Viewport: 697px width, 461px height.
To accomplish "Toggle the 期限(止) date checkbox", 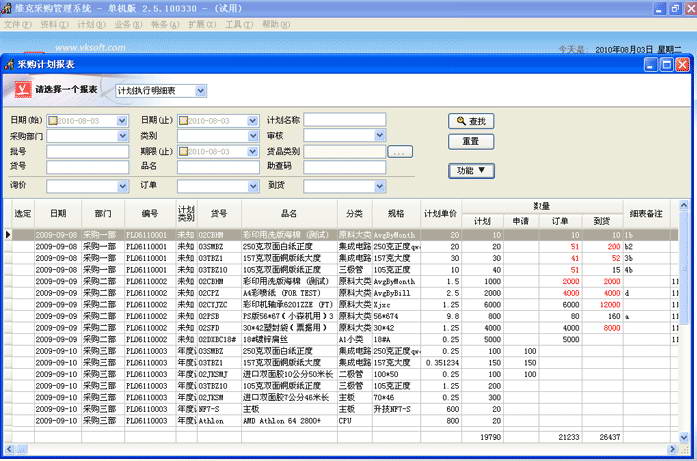I will (183, 152).
